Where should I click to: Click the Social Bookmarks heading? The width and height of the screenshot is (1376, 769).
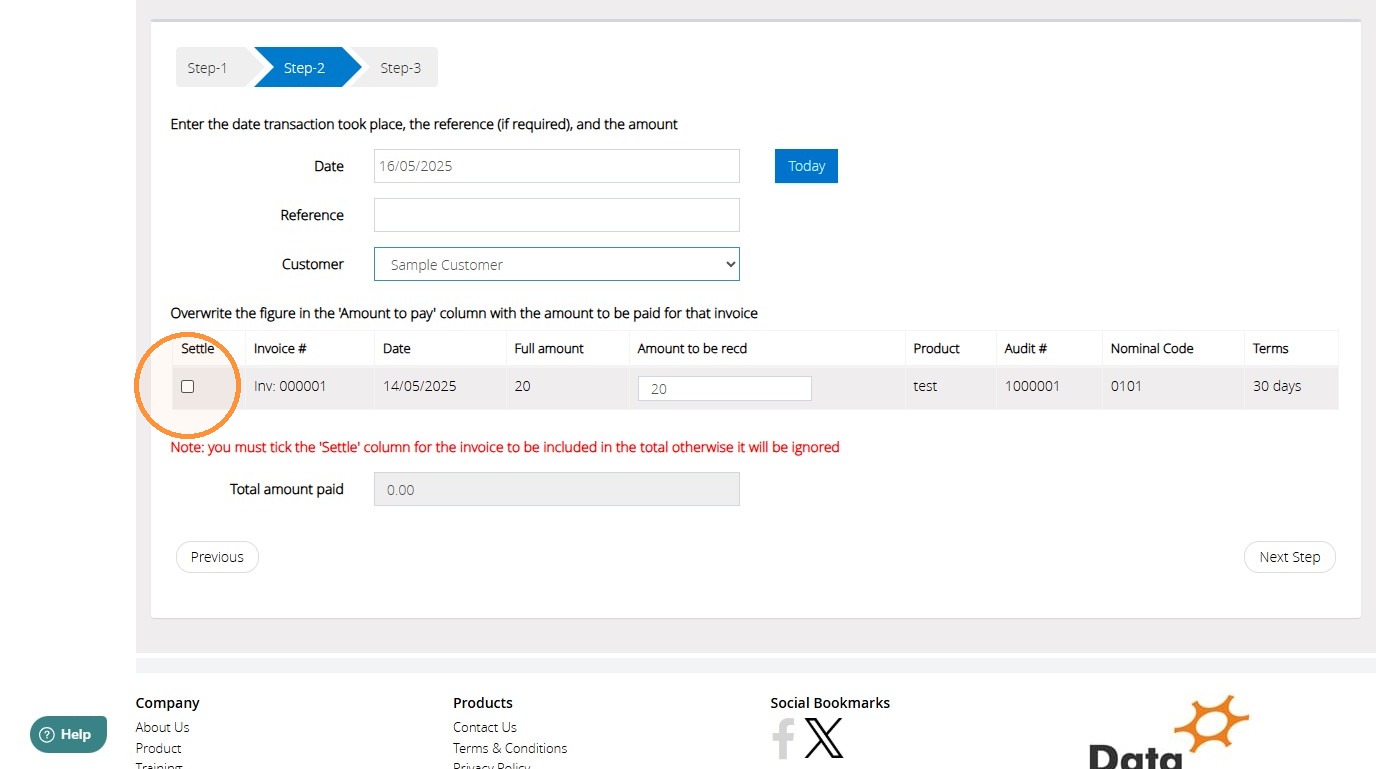tap(830, 703)
